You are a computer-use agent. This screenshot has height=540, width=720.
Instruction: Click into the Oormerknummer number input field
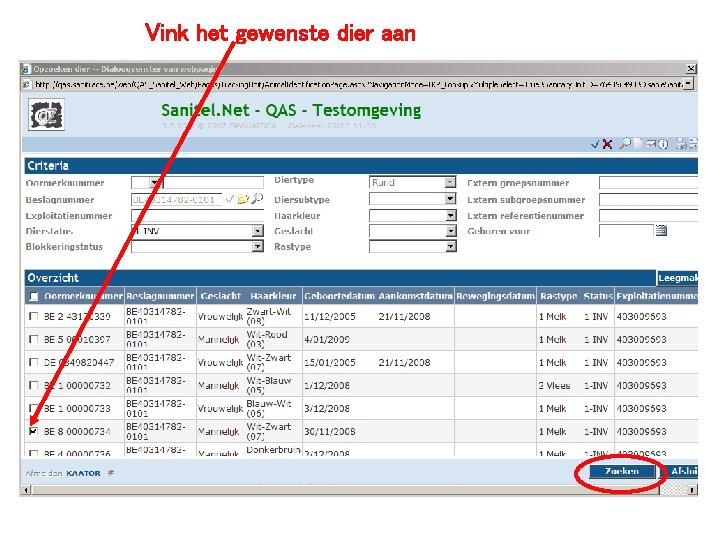tap(214, 183)
